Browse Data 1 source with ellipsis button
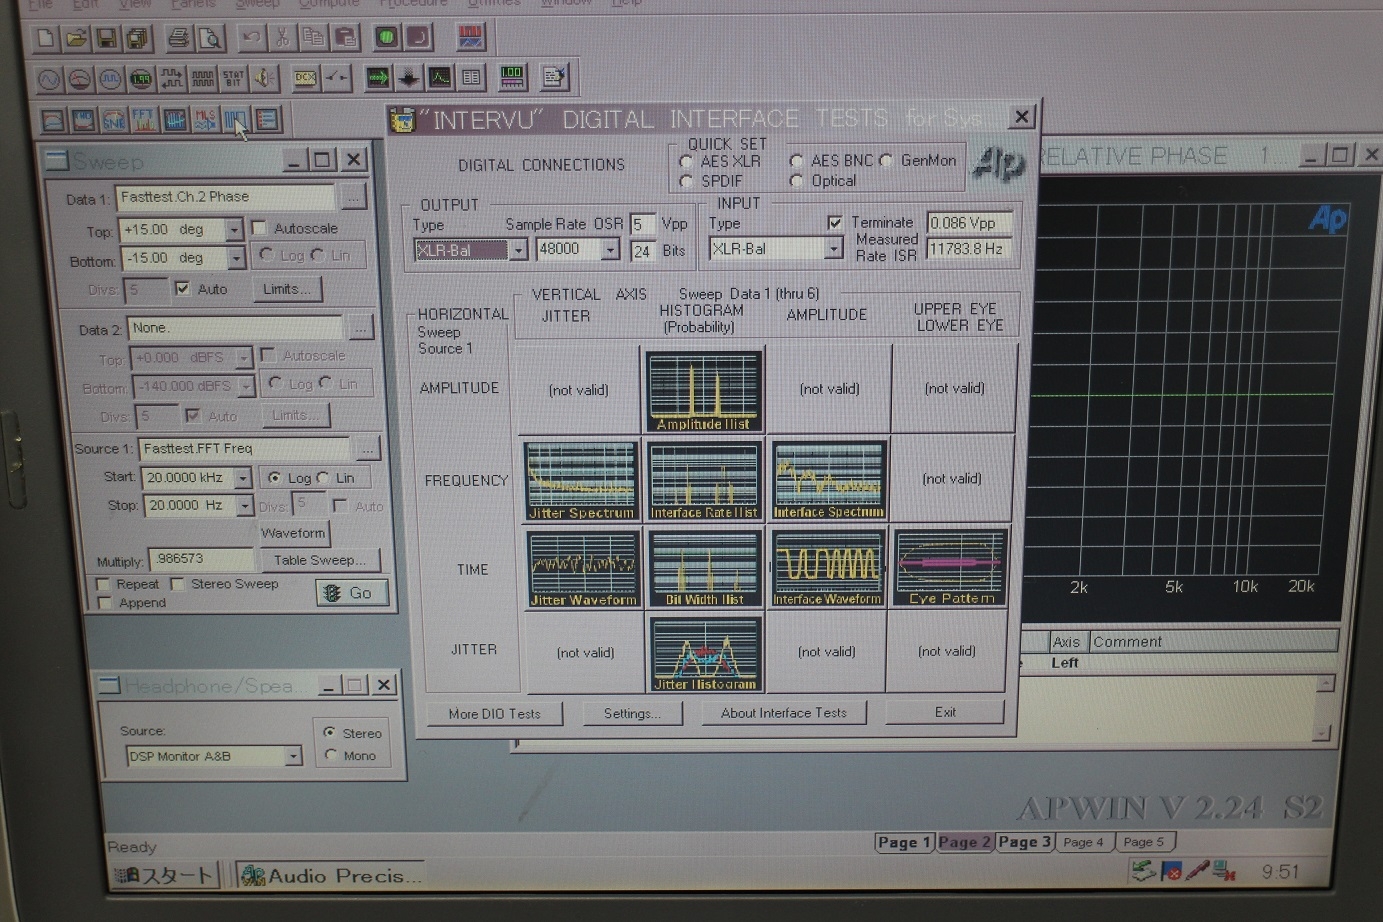 point(353,198)
